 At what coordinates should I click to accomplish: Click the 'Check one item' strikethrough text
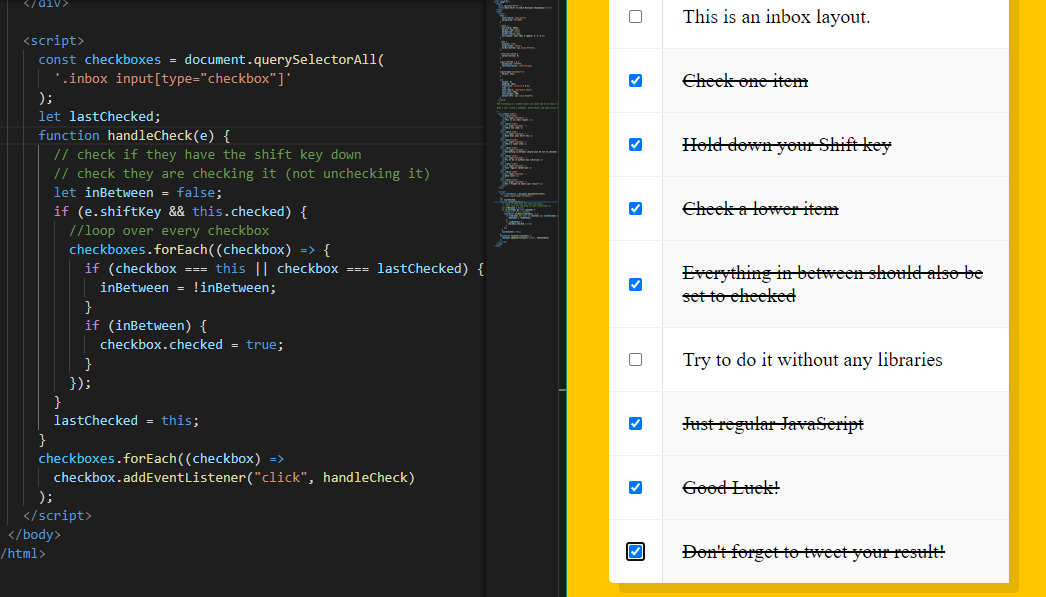[745, 81]
